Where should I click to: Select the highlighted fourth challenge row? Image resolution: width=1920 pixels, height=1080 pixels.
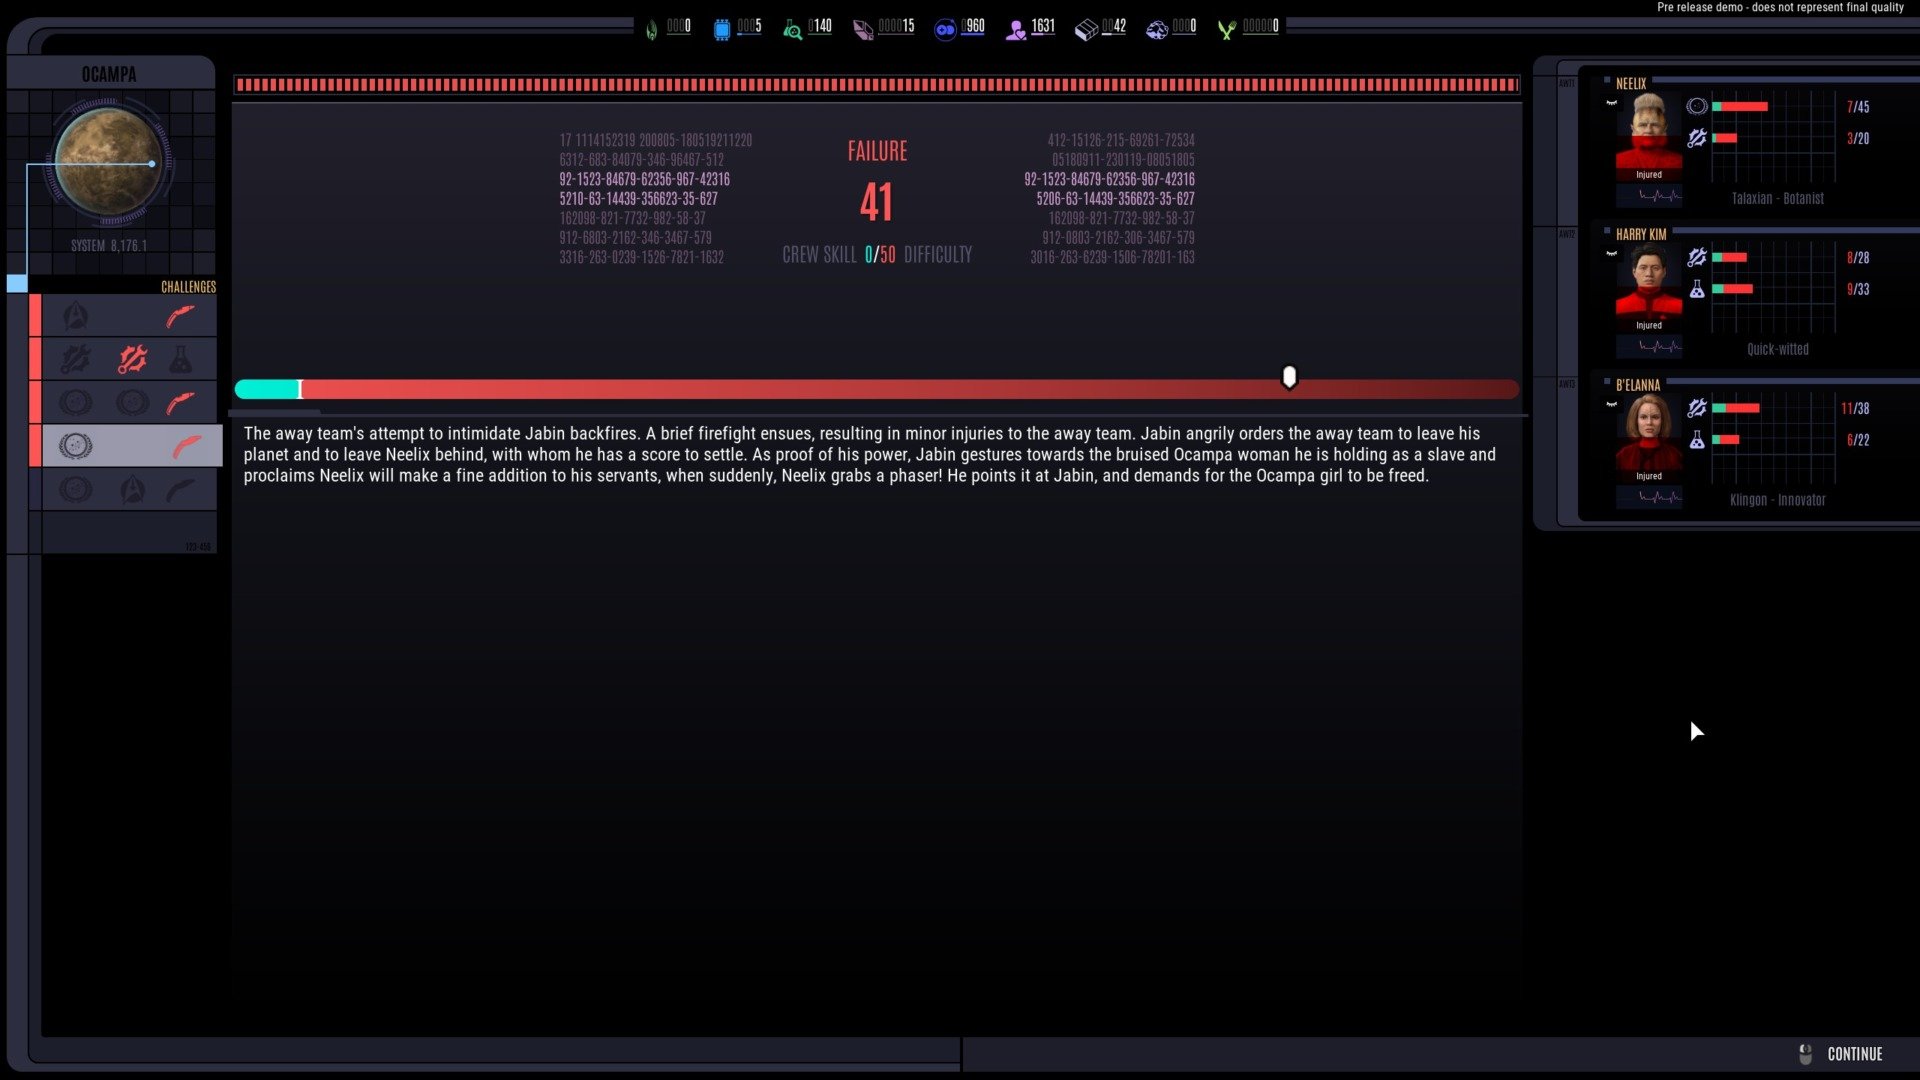[128, 446]
